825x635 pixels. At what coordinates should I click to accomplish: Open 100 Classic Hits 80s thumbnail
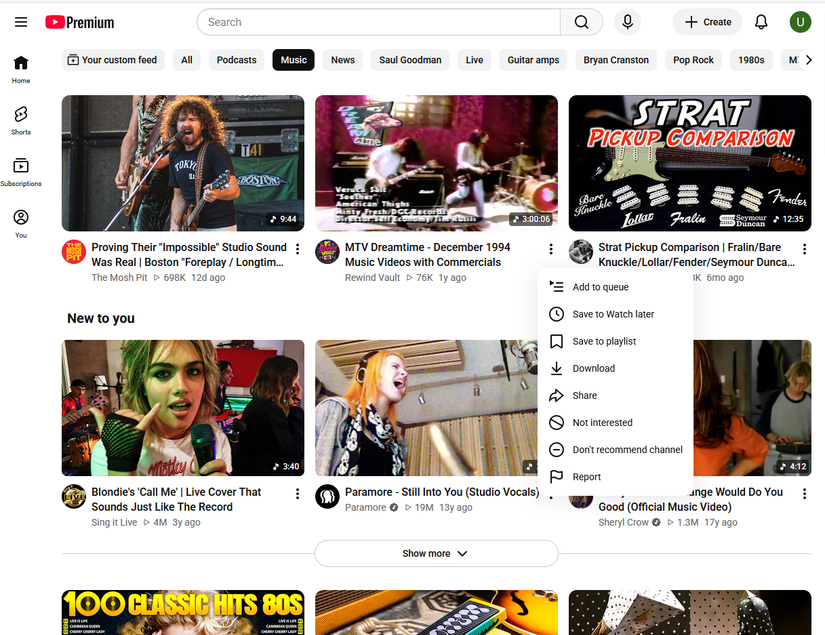183,612
